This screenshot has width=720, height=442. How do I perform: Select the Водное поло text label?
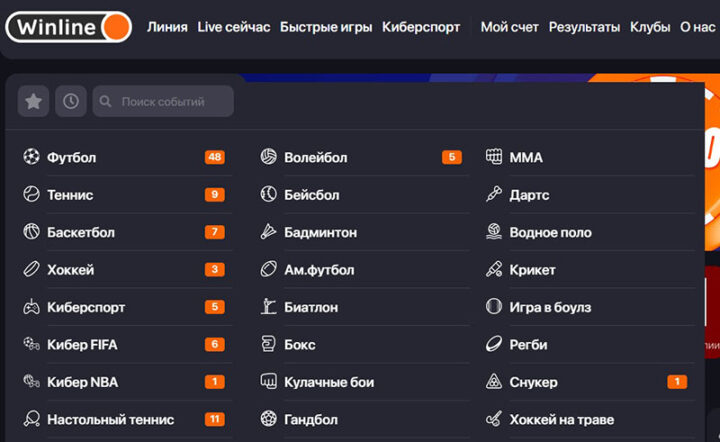click(551, 232)
